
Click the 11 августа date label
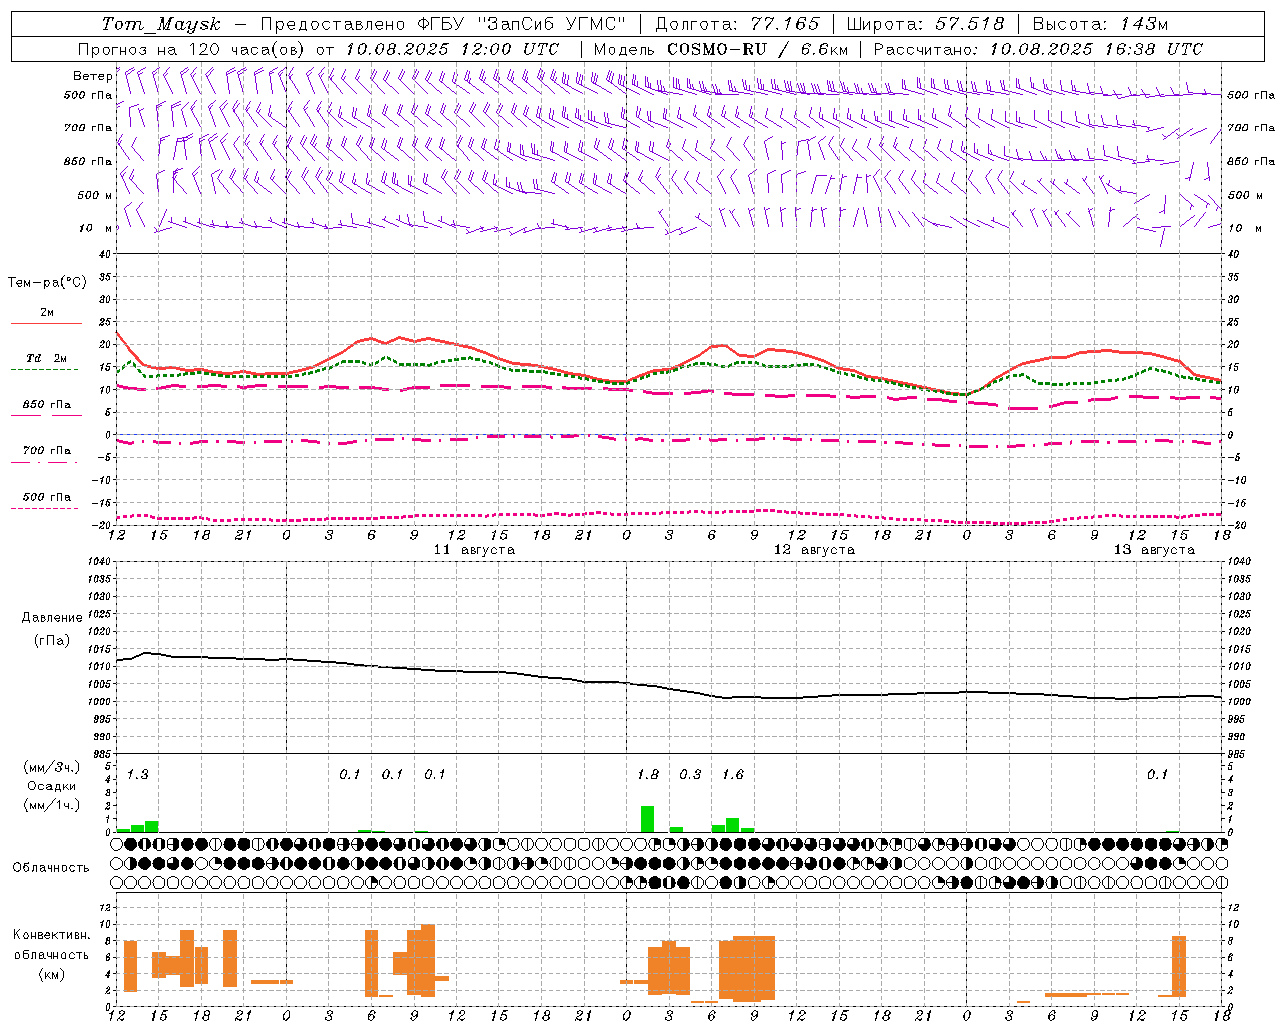(x=474, y=550)
